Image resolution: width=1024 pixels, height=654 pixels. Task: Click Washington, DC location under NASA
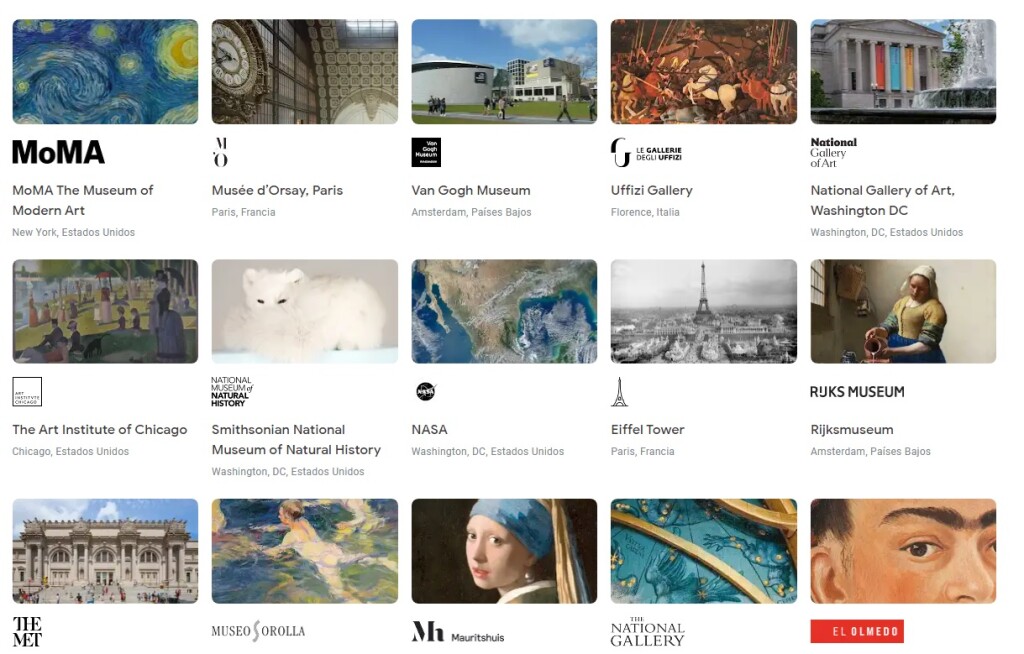pyautogui.click(x=488, y=451)
